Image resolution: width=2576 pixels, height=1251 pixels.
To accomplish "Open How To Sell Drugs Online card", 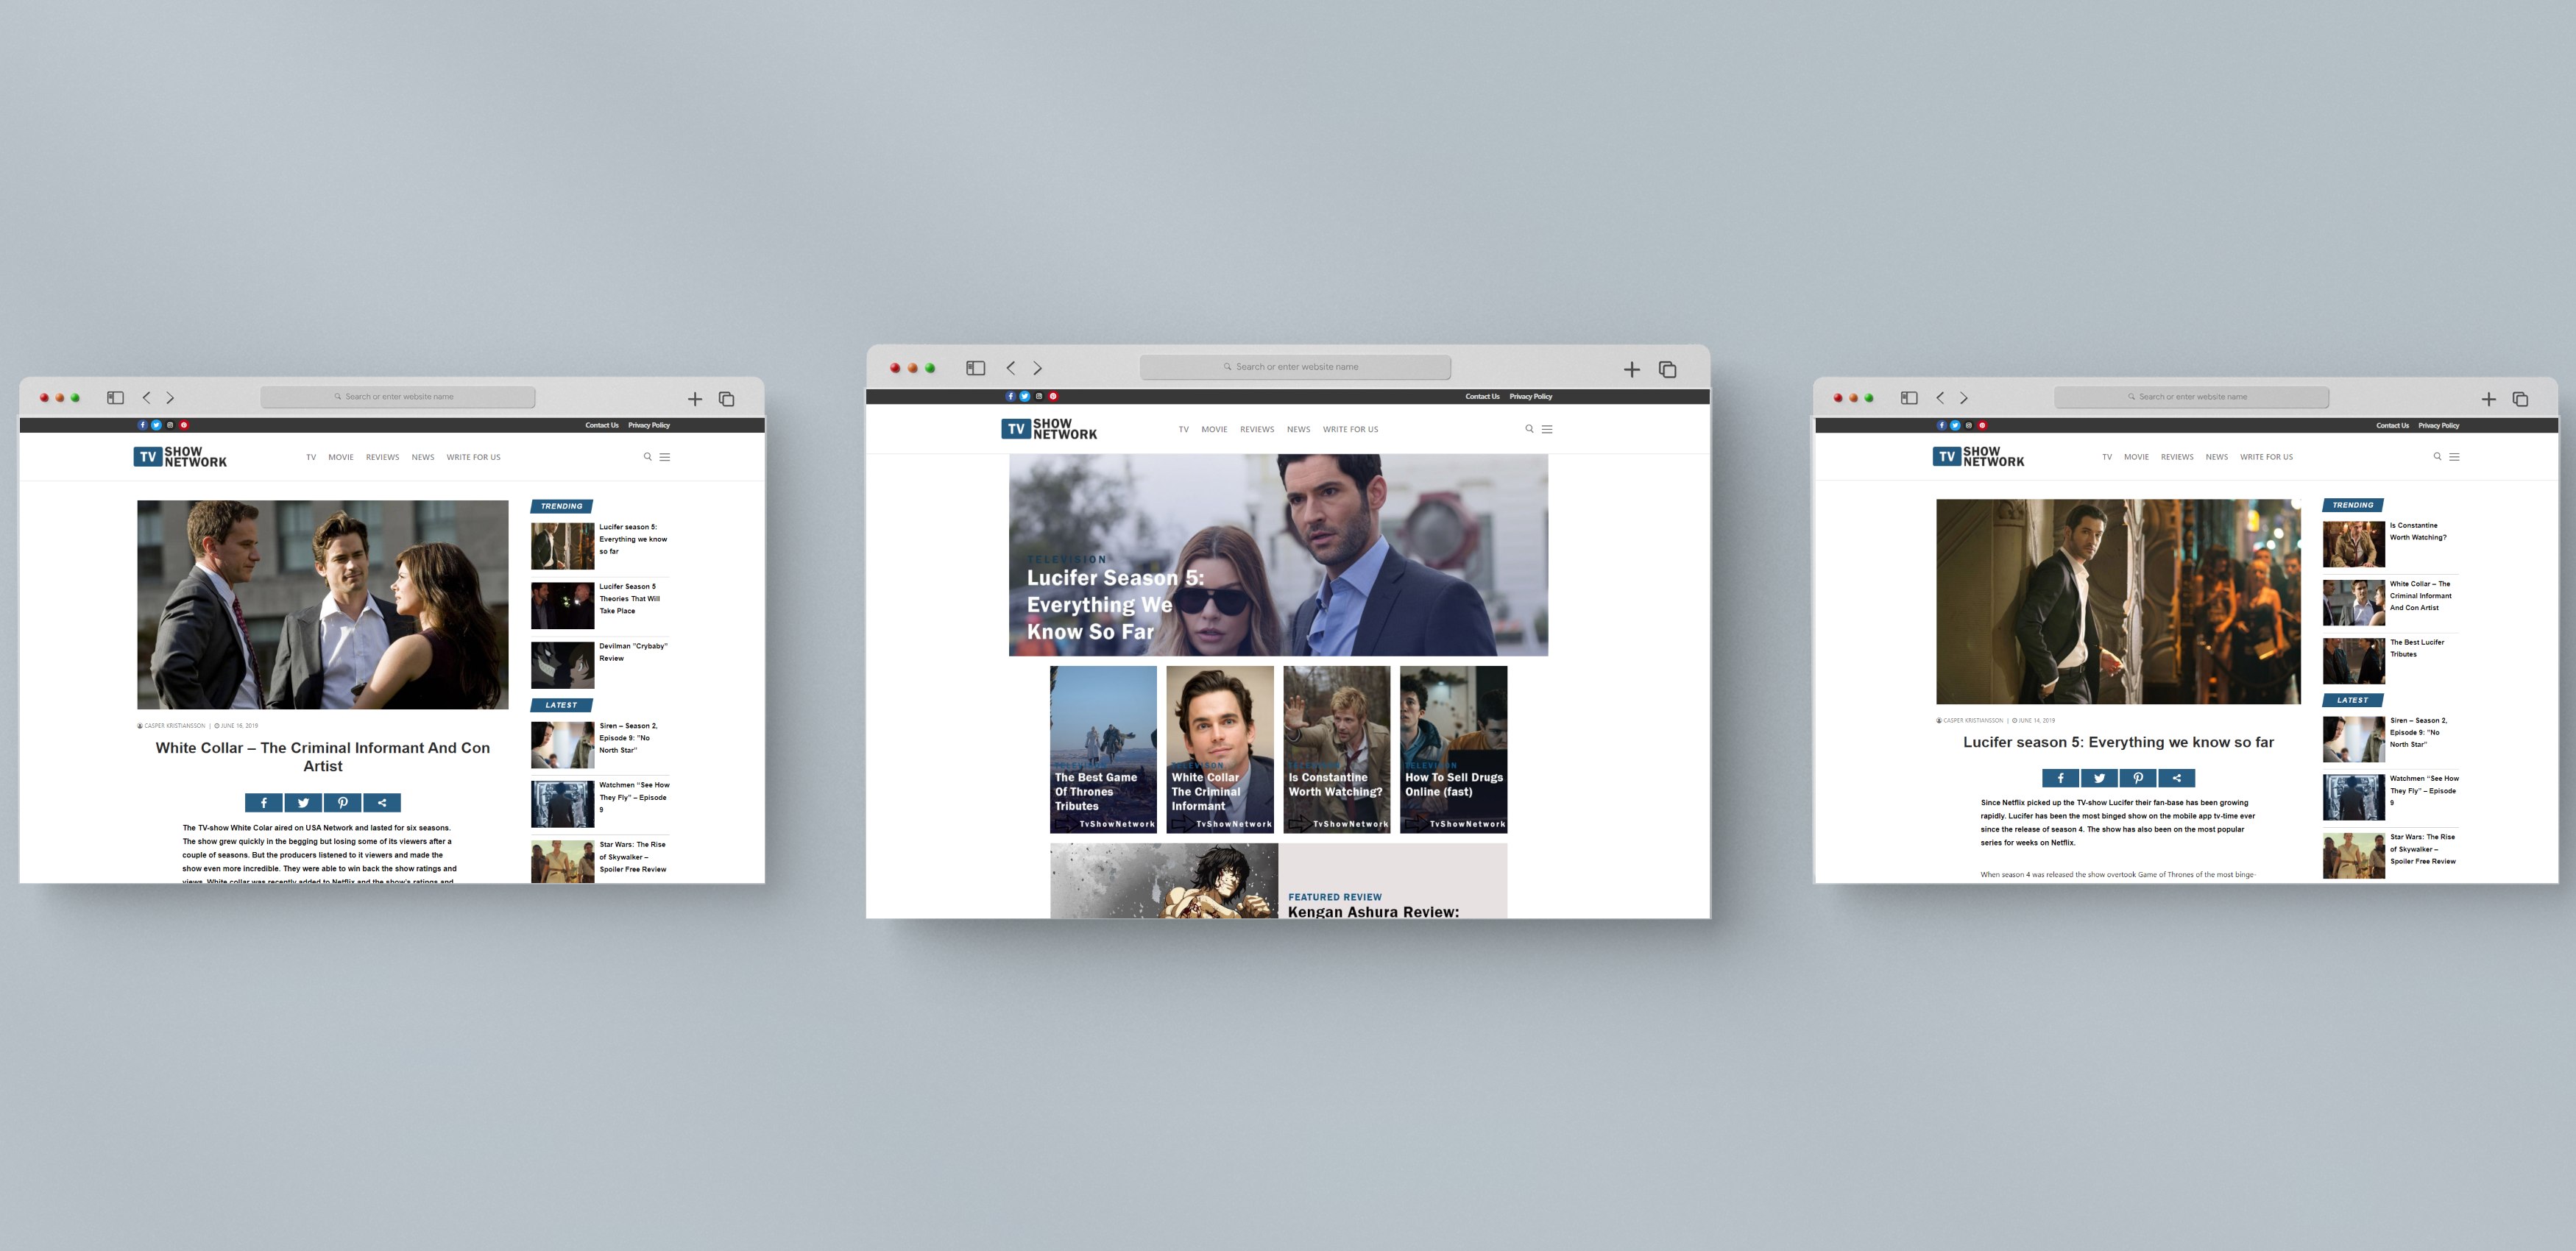I will (1453, 749).
